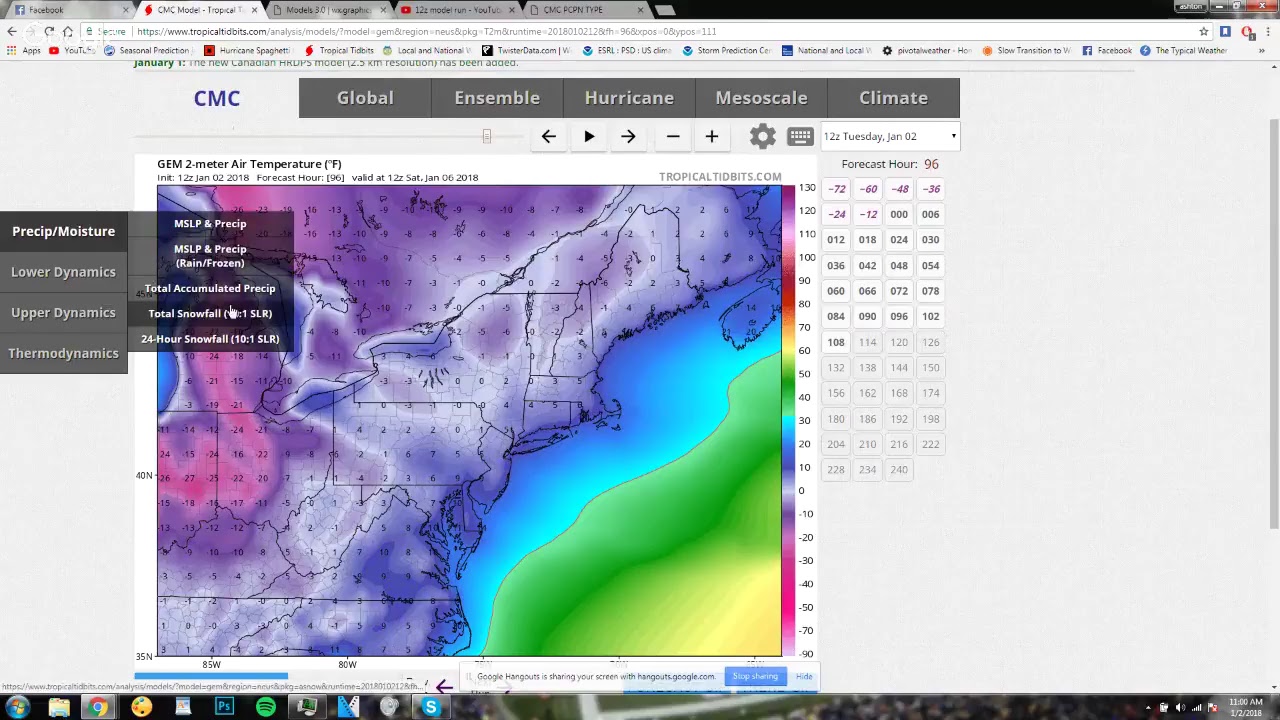Play the forecast animation
The width and height of the screenshot is (1280, 720).
click(x=589, y=136)
